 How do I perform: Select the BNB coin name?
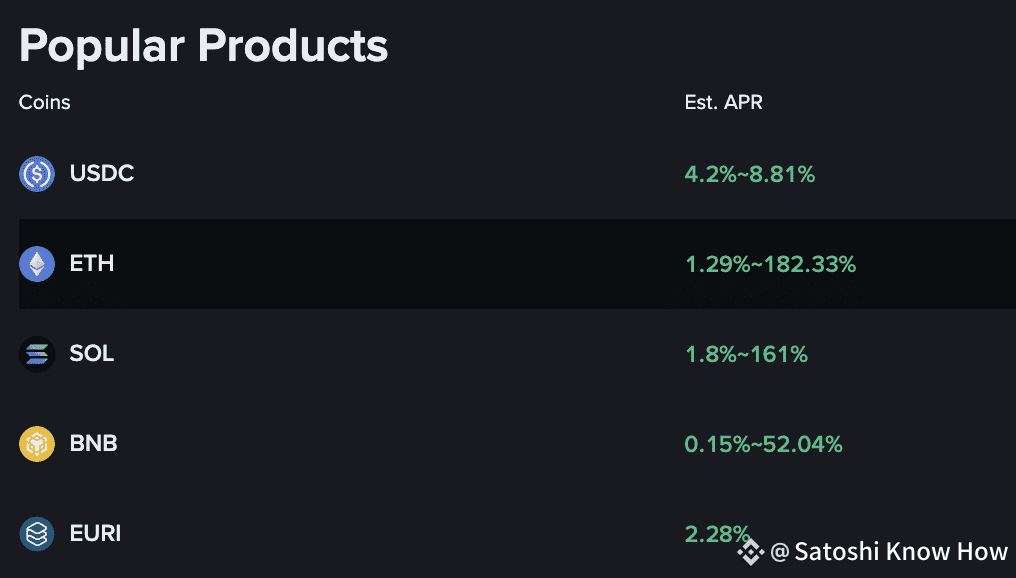point(94,444)
